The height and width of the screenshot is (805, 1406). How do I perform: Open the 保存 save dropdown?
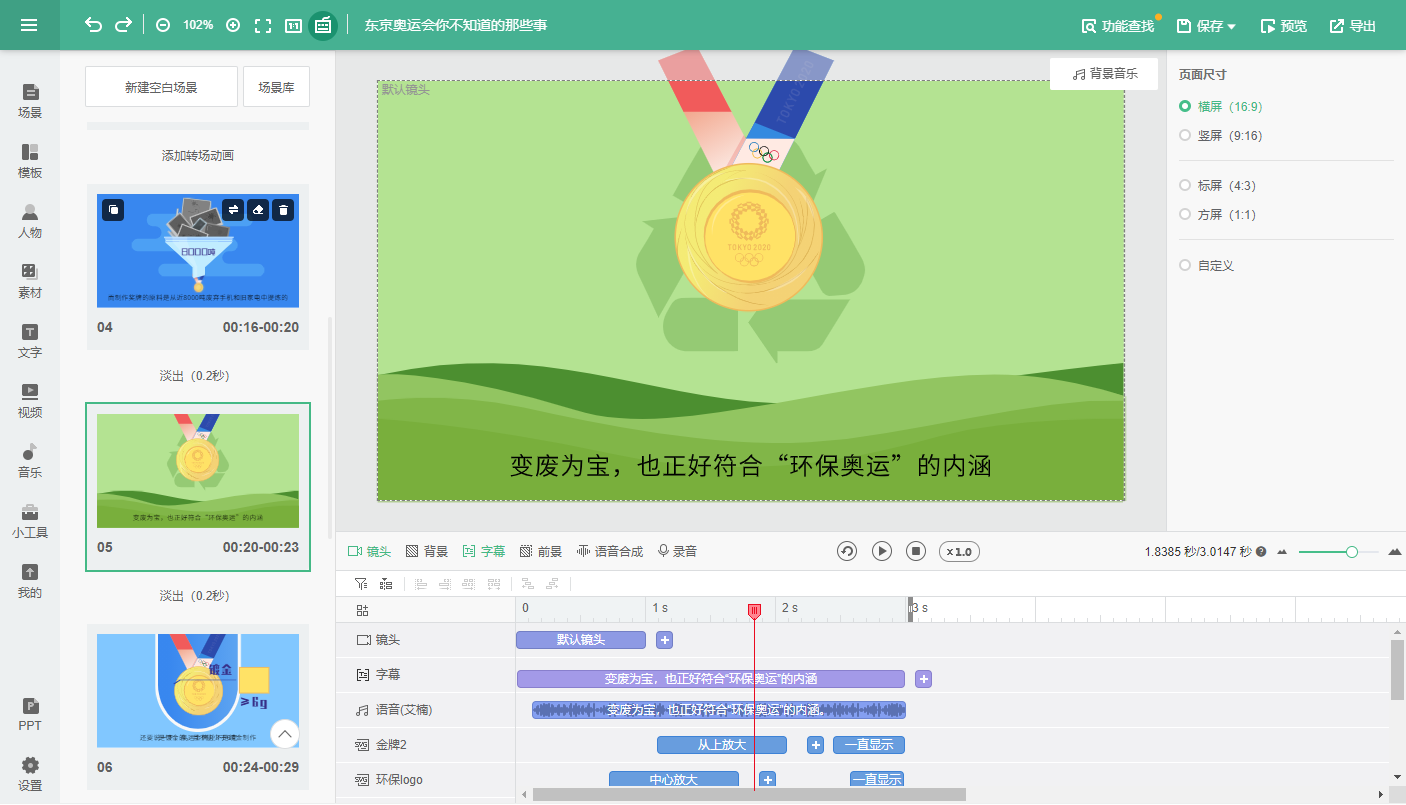1206,26
